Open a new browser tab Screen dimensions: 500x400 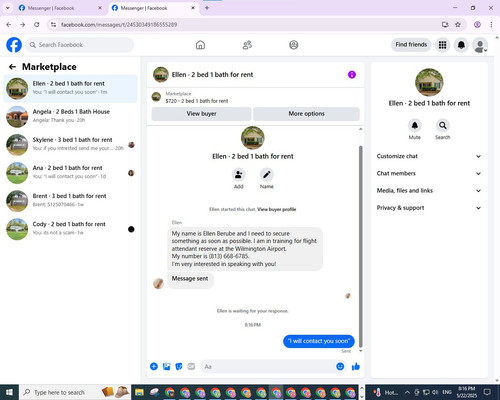point(207,8)
